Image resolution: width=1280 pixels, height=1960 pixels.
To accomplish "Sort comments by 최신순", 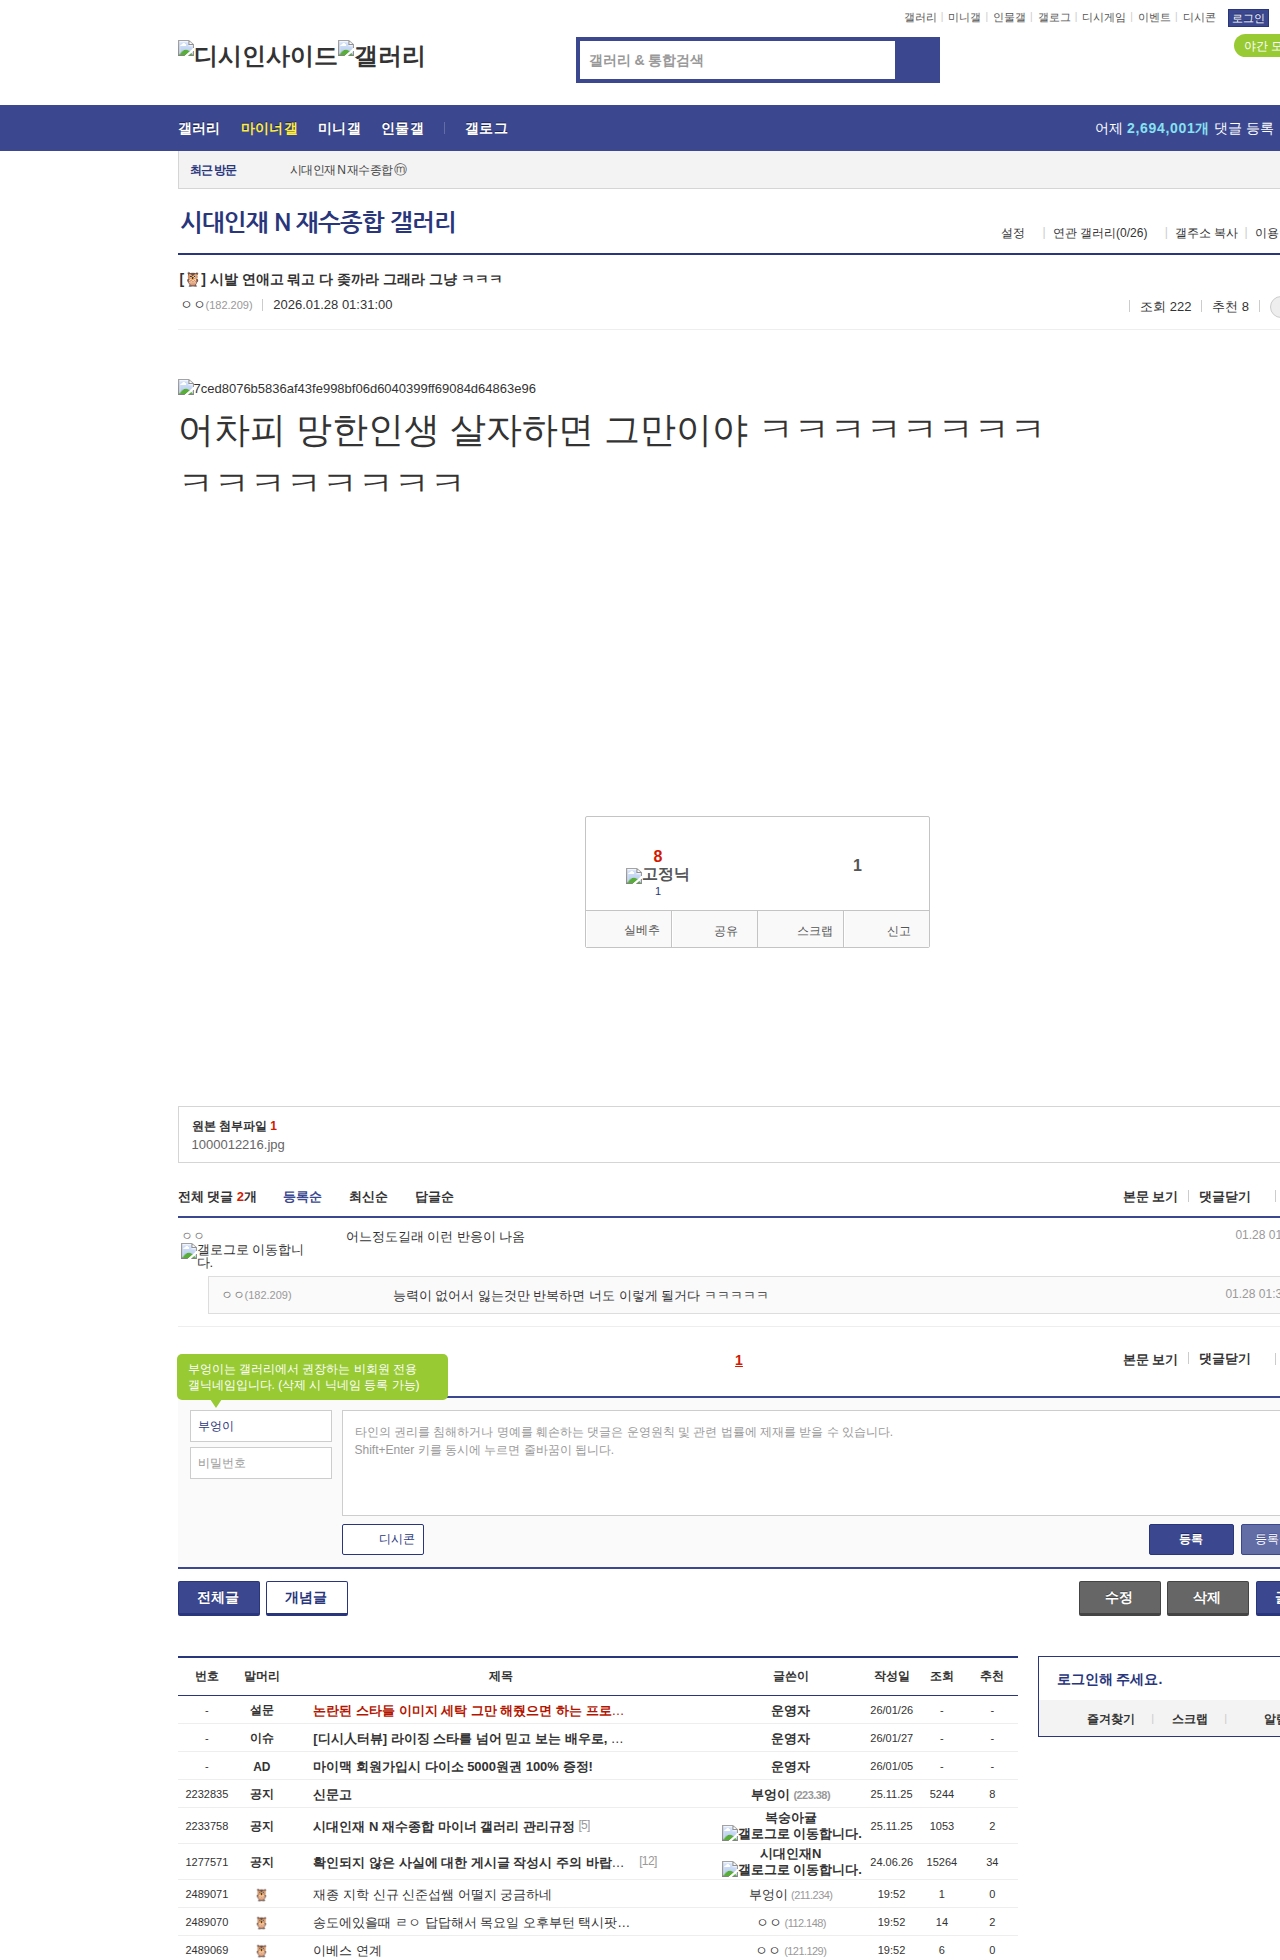I will [x=368, y=1197].
